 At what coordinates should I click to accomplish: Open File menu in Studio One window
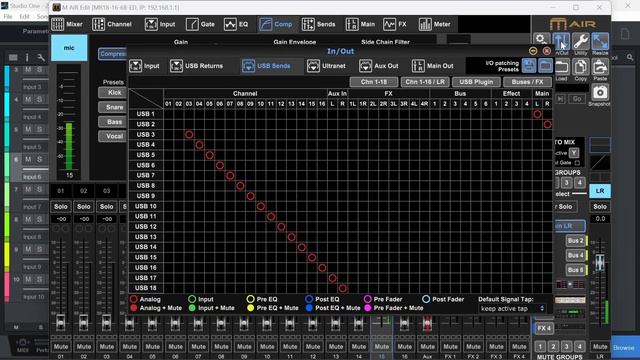click(x=8, y=16)
